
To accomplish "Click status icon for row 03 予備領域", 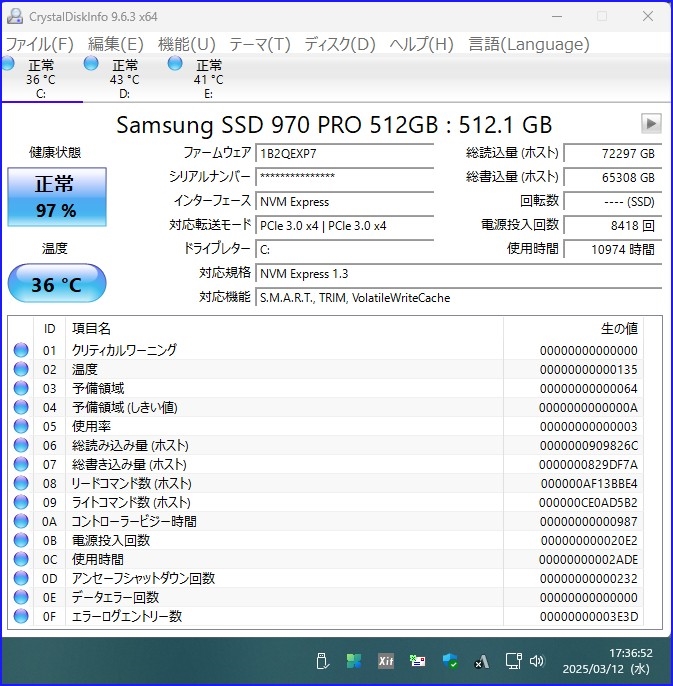I will click(21, 388).
